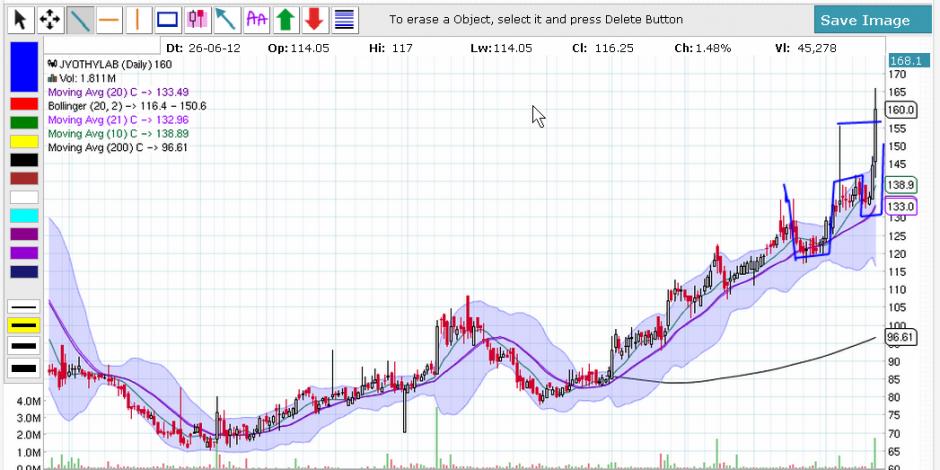
Task: Choose the dark magenta color swatch
Action: [x=24, y=234]
